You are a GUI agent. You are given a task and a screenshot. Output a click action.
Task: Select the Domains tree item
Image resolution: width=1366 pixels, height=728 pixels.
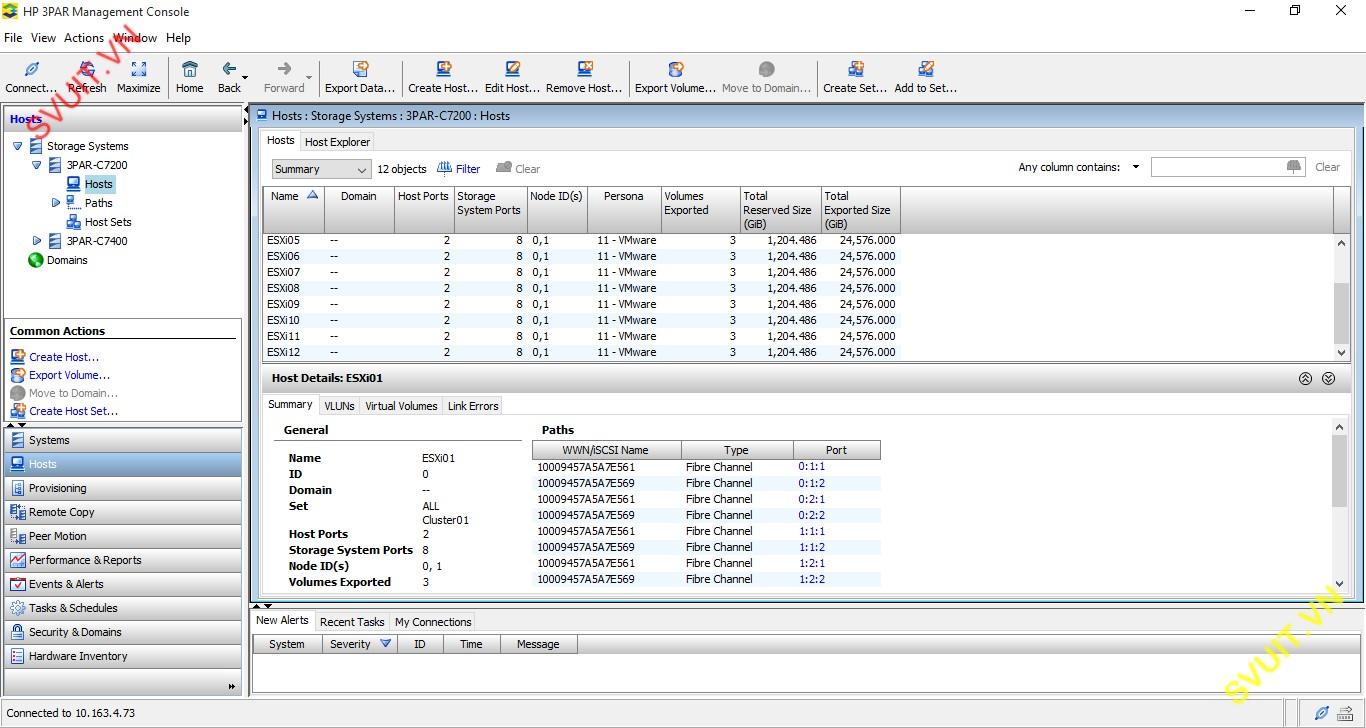coord(67,260)
